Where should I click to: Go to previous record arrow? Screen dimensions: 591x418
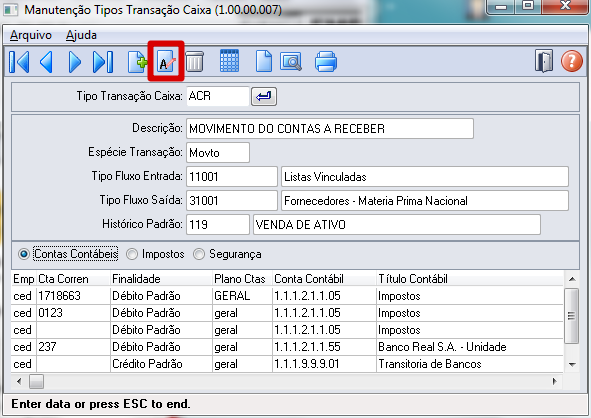(x=46, y=61)
